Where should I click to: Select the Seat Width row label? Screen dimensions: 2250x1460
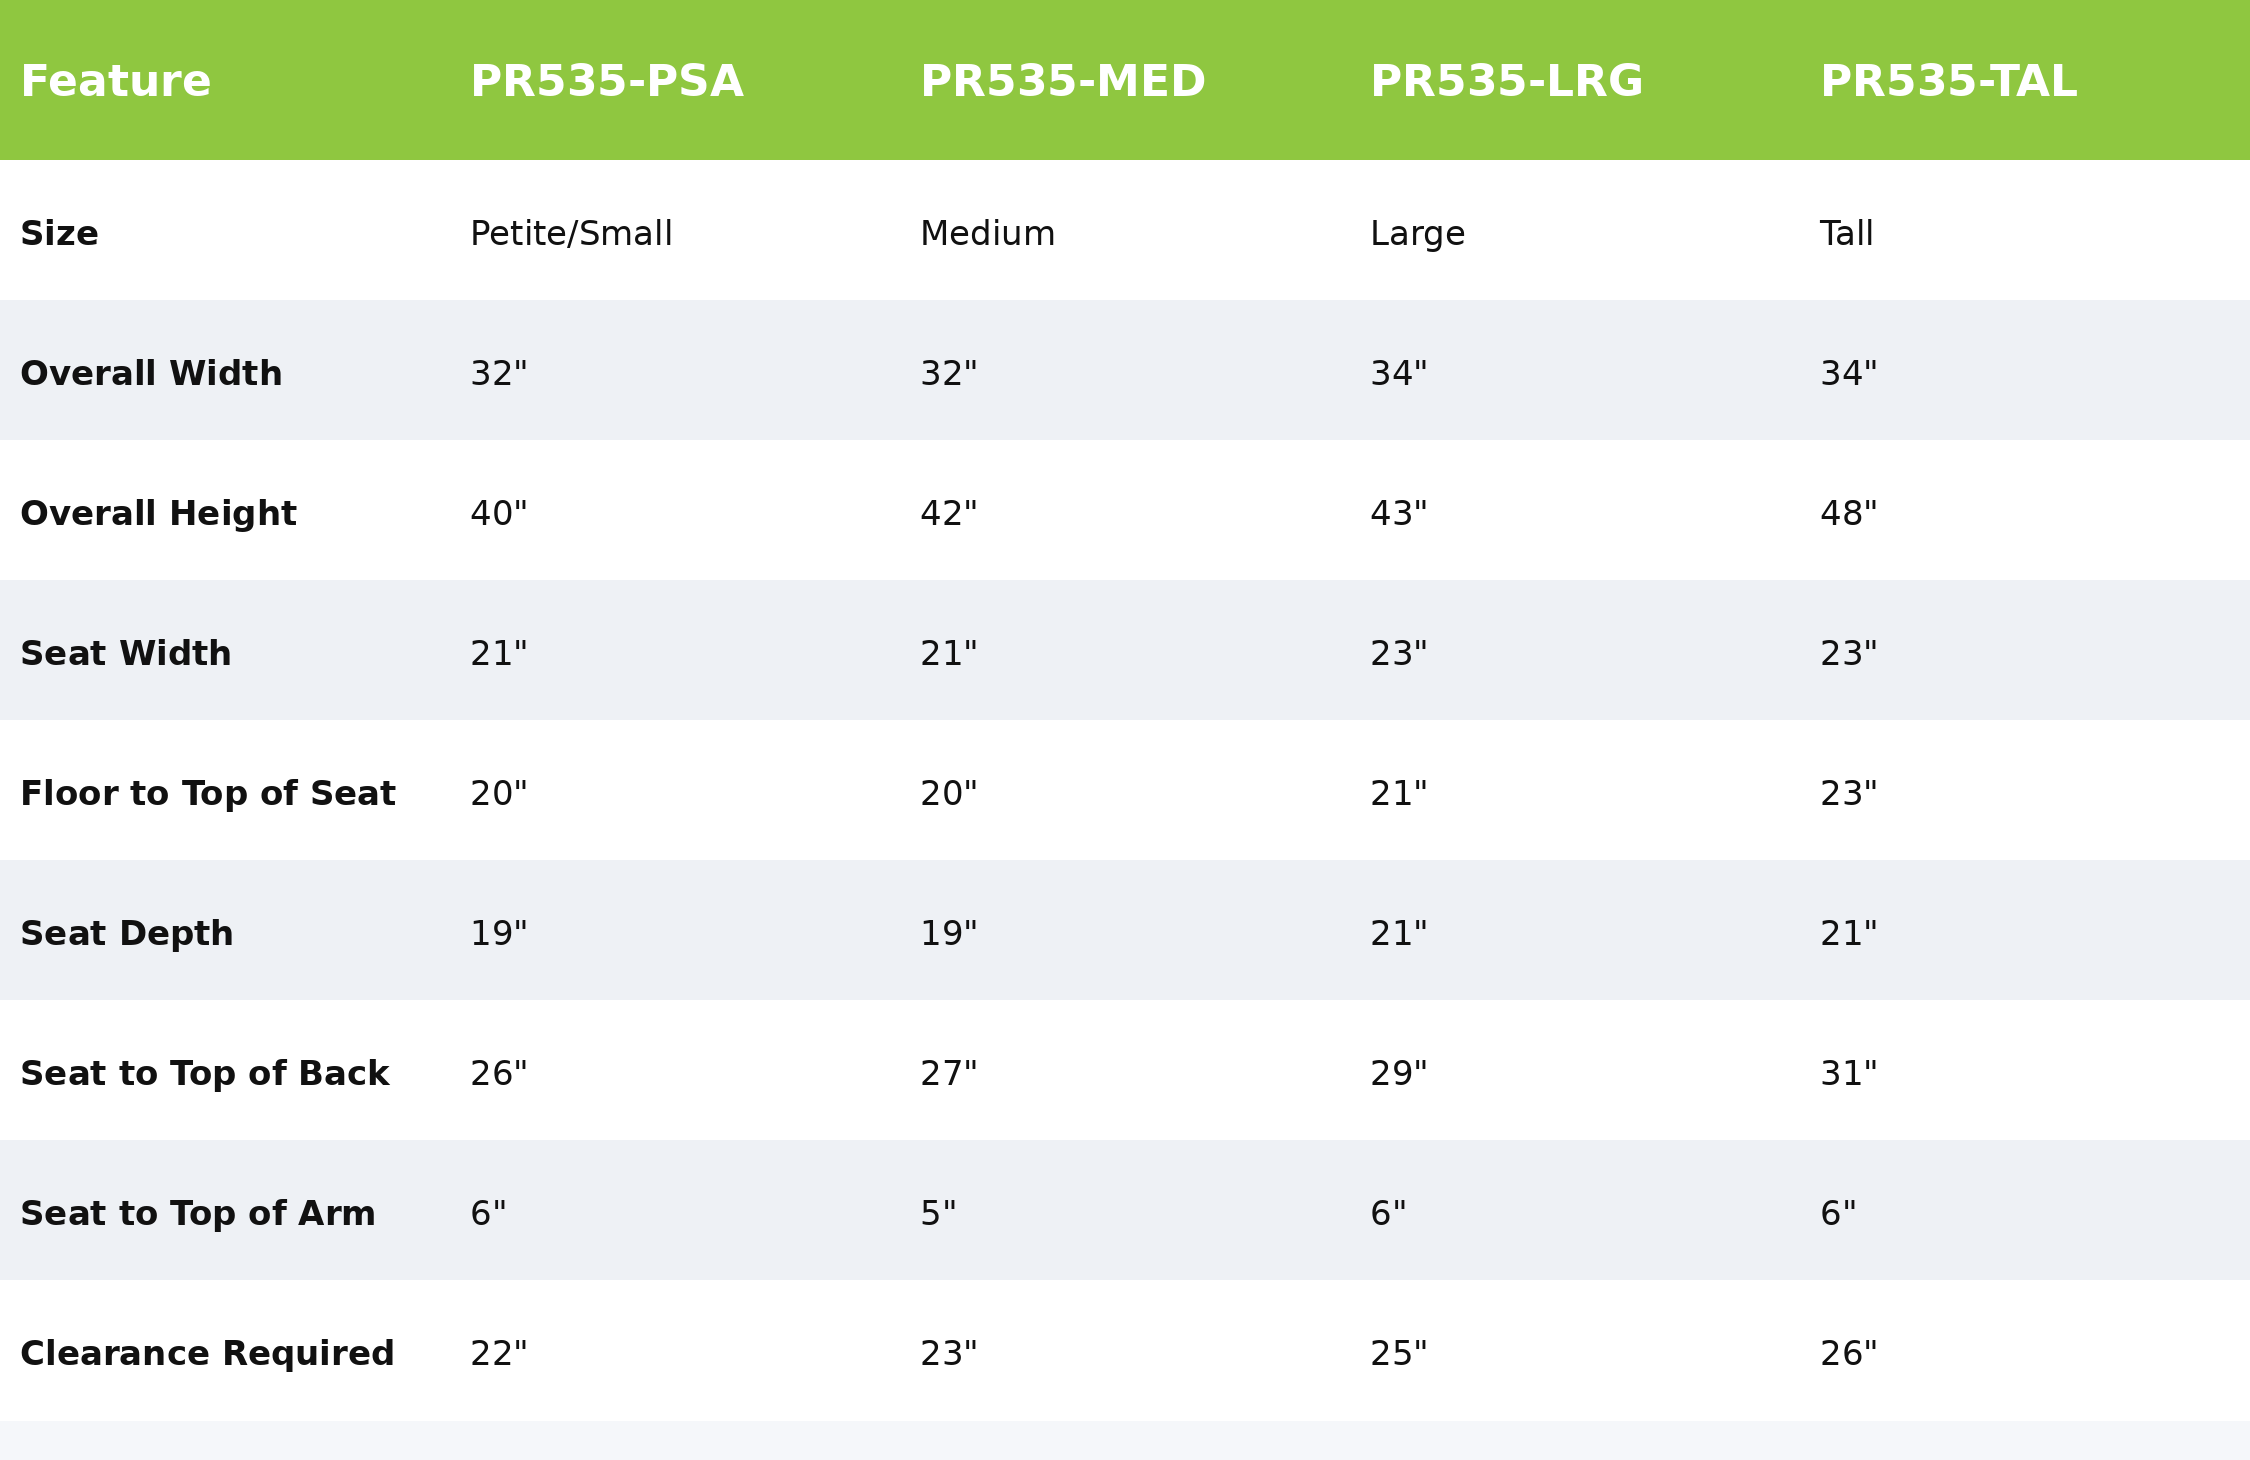pos(126,655)
